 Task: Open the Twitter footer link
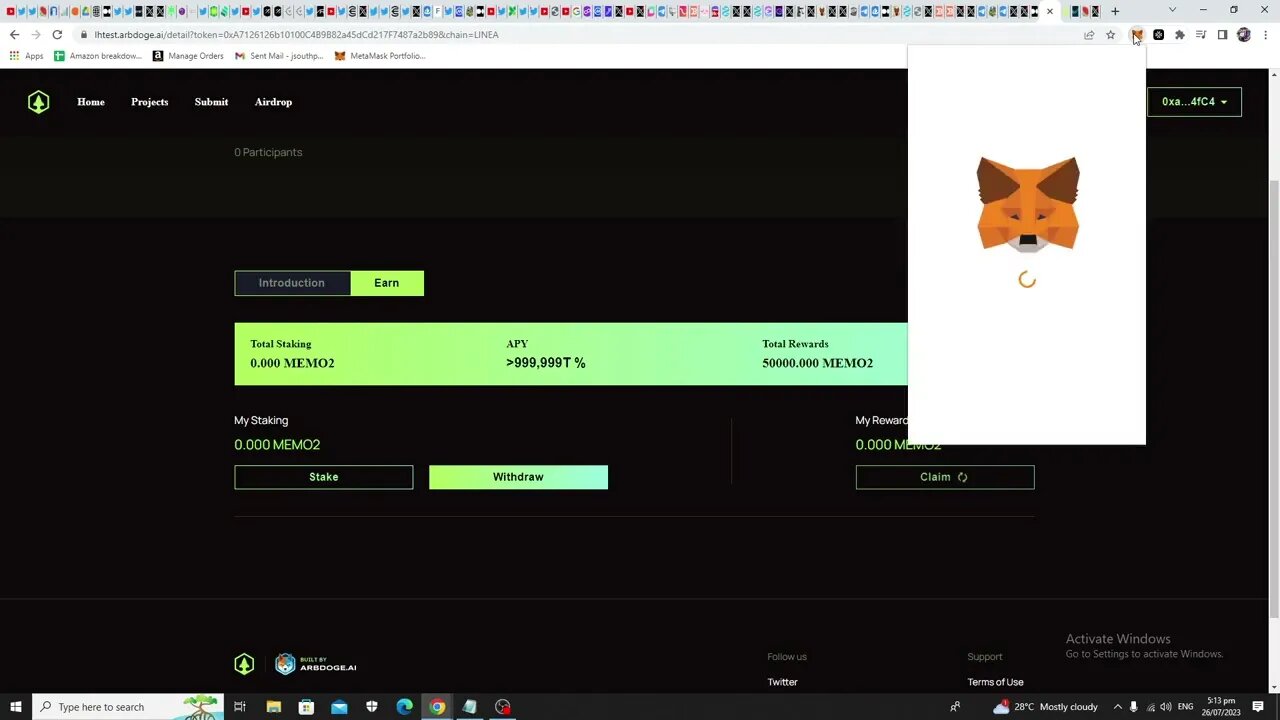782,682
